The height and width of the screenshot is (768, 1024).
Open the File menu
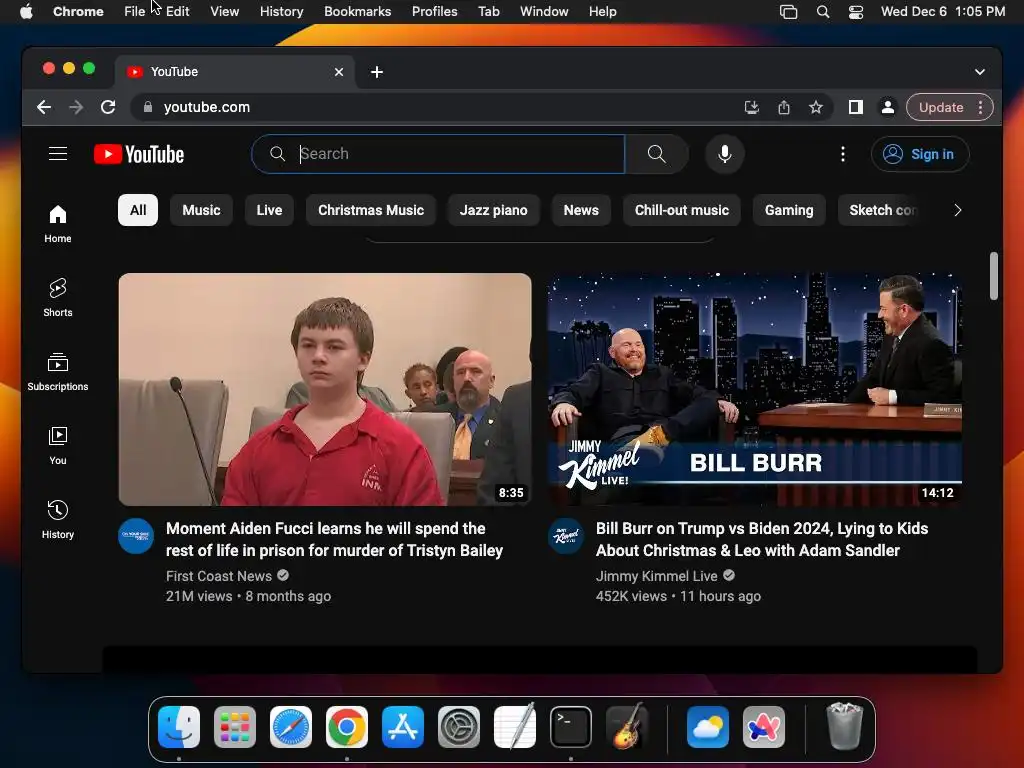pyautogui.click(x=135, y=12)
